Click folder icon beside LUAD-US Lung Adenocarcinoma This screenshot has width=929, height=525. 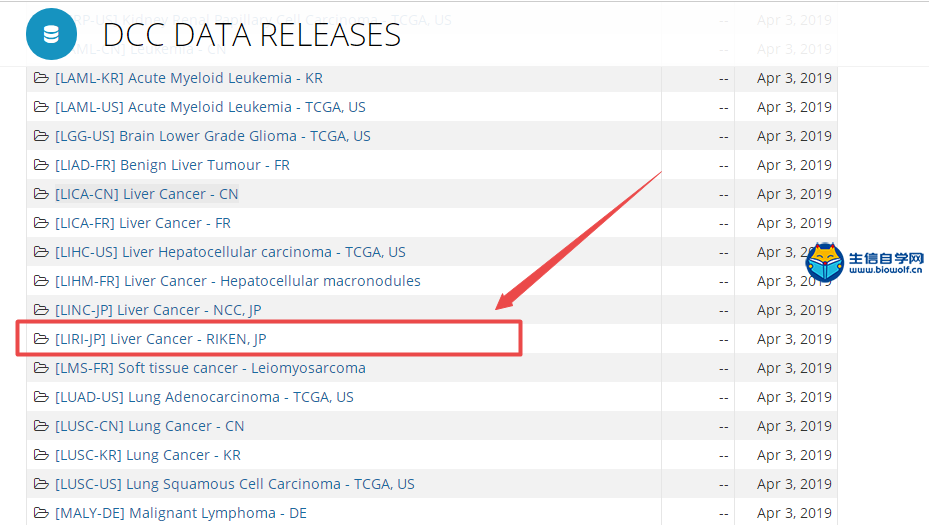[x=41, y=397]
